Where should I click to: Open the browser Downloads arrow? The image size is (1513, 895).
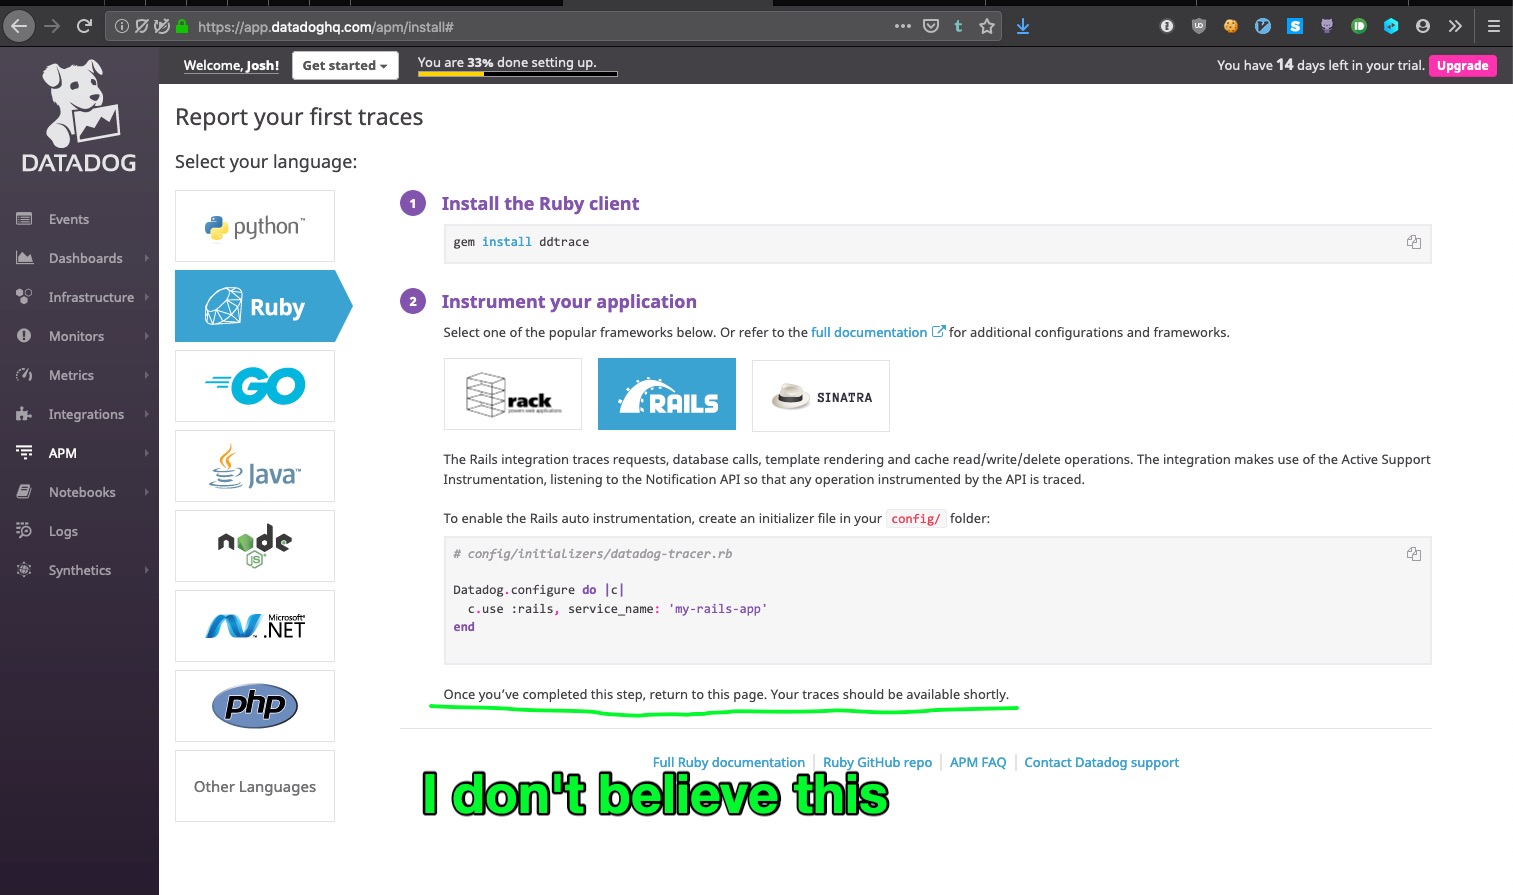click(x=1023, y=27)
